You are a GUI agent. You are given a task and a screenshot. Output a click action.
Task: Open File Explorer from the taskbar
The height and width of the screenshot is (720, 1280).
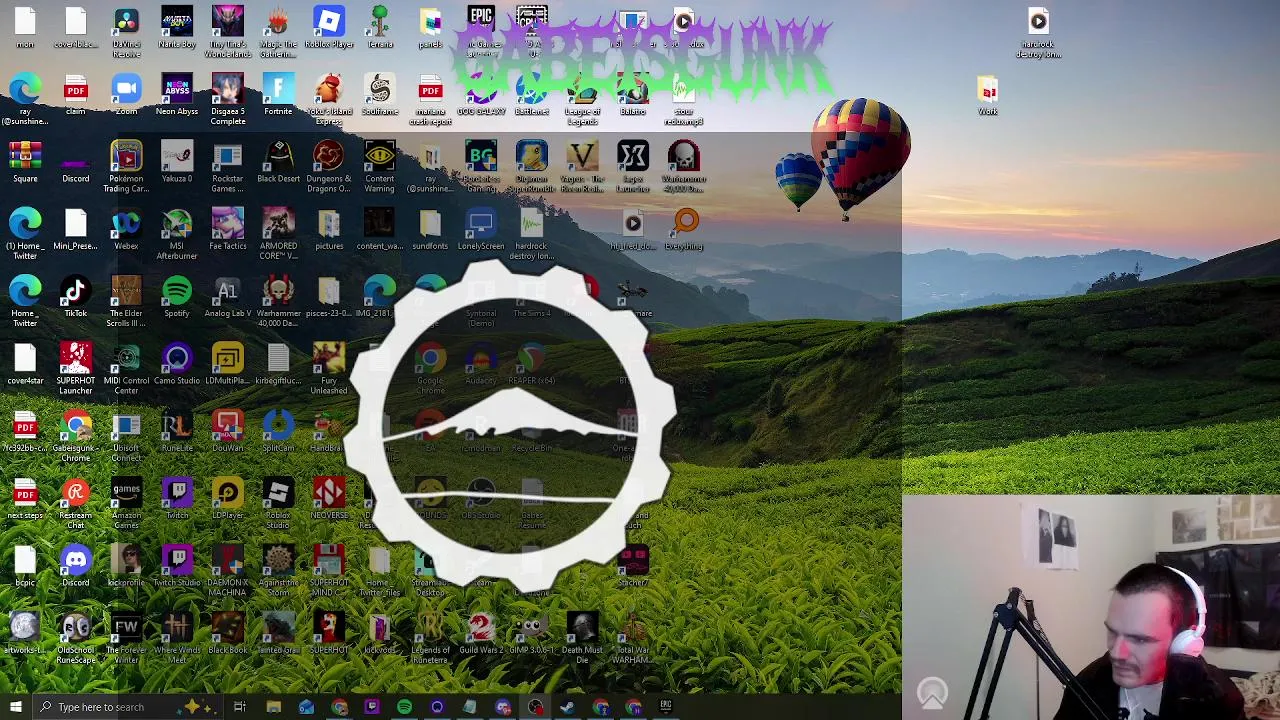273,707
